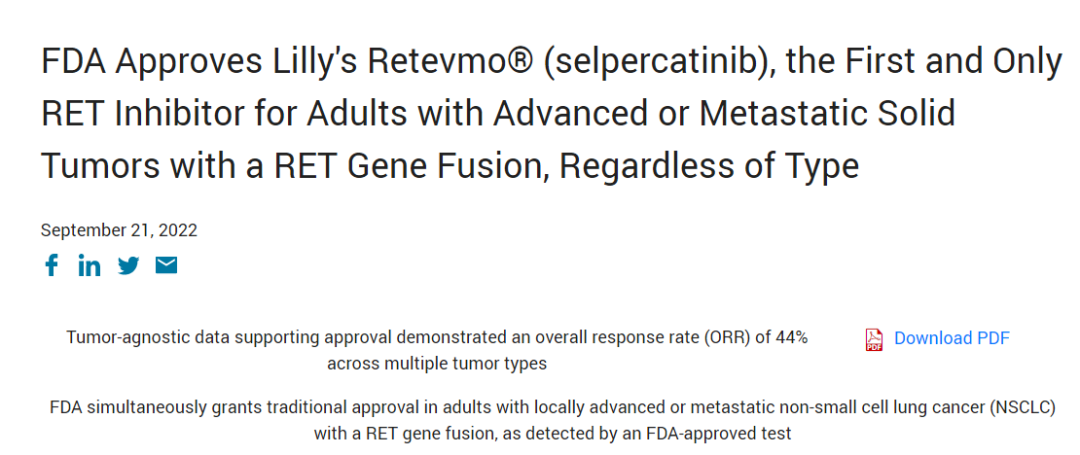Click the "Tumor-agnostic data" summary sentence
This screenshot has width=1080, height=455.
436,338
